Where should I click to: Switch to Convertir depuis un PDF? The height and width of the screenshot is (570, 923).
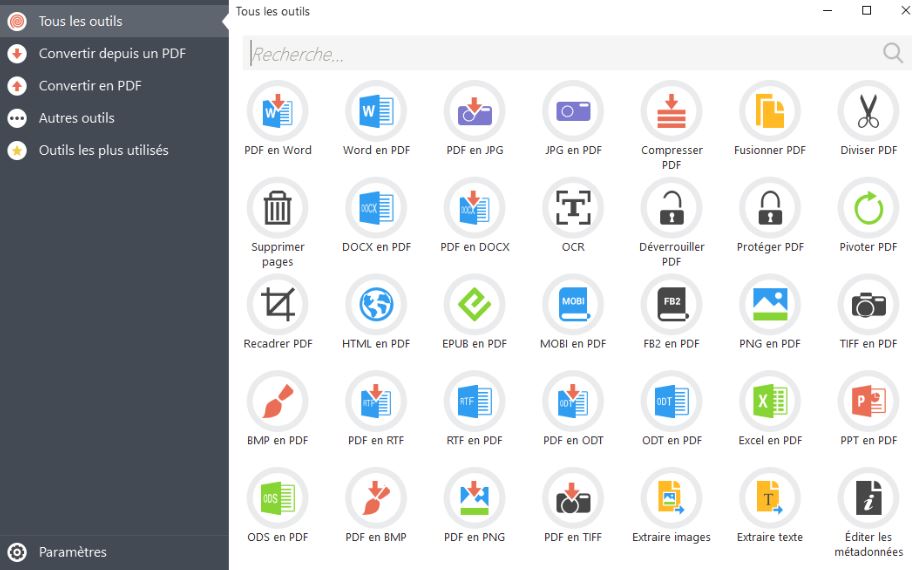[x=114, y=54]
